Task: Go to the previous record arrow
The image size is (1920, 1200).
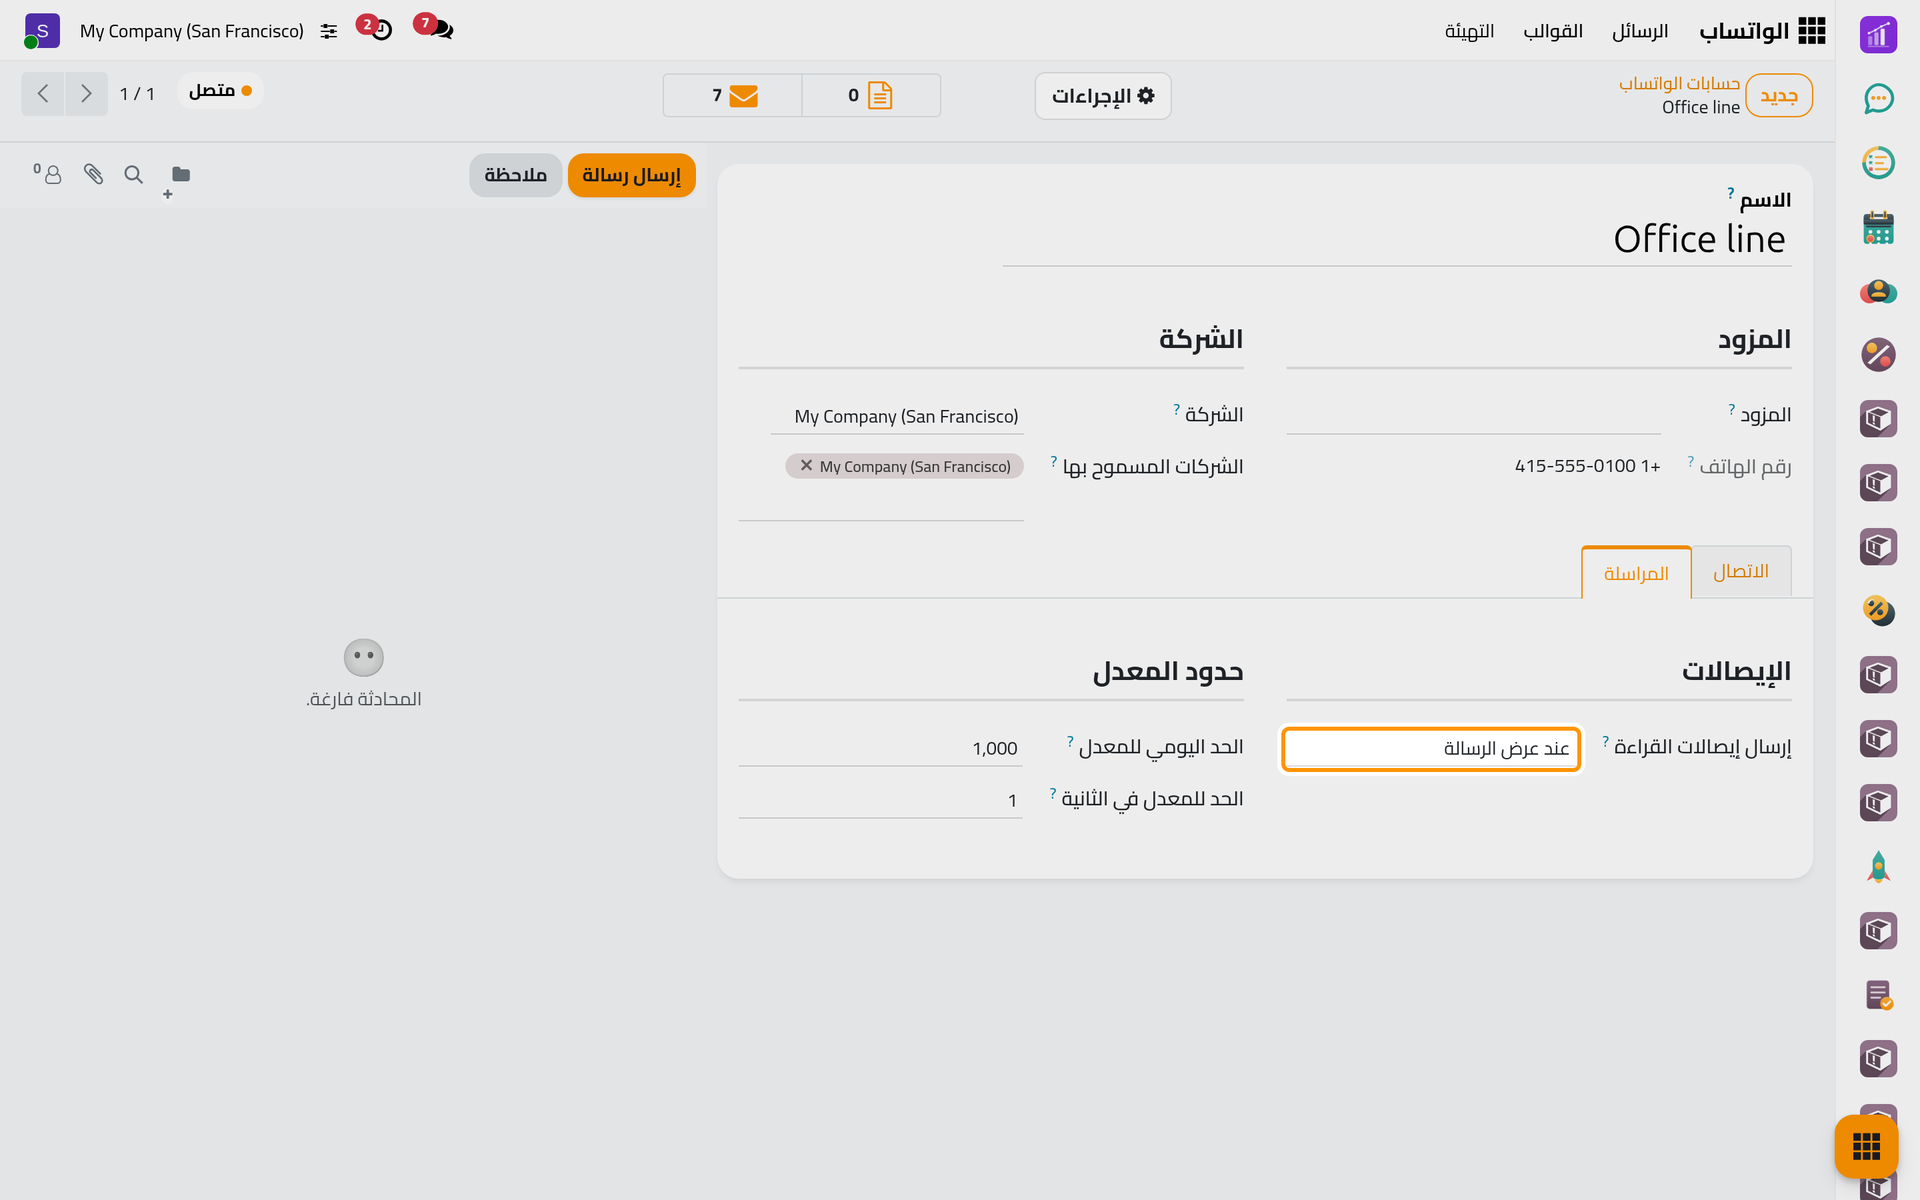Action: pyautogui.click(x=43, y=94)
